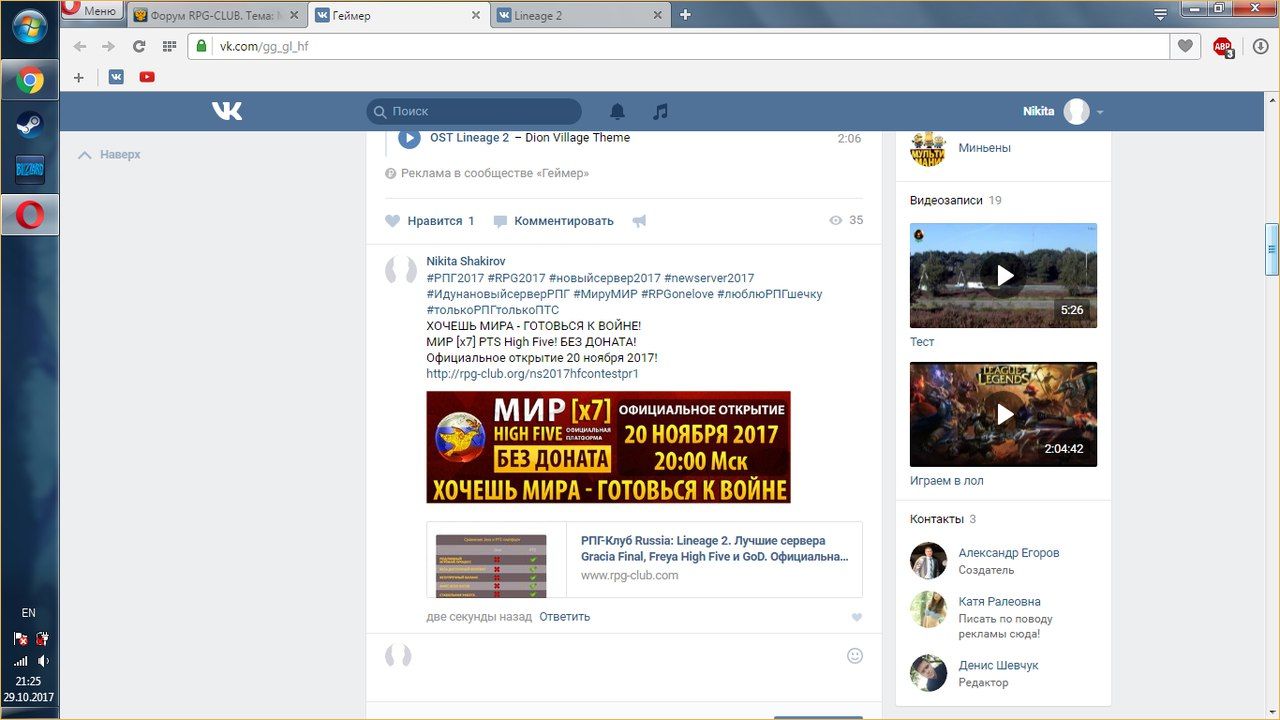
Task: Select the Геймер browser tab
Action: click(399, 15)
